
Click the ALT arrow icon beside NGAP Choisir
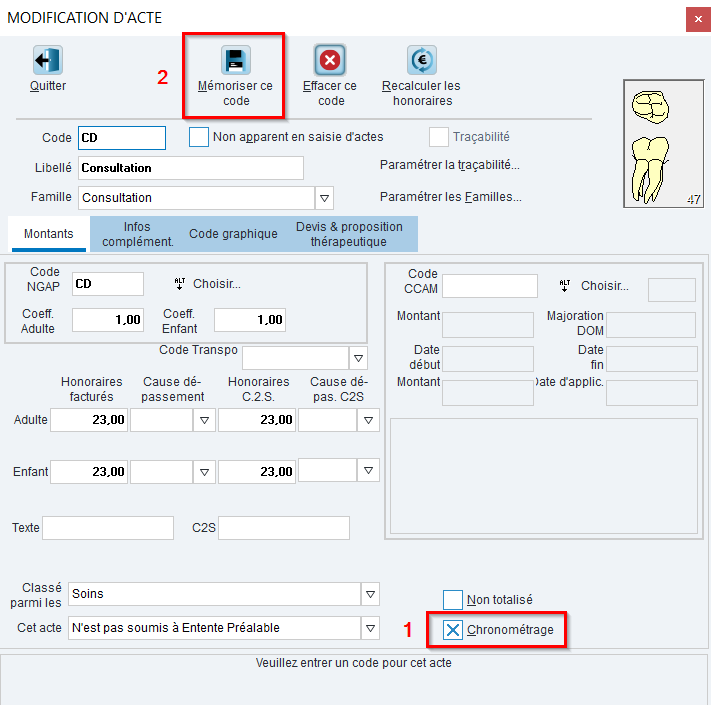pyautogui.click(x=180, y=284)
